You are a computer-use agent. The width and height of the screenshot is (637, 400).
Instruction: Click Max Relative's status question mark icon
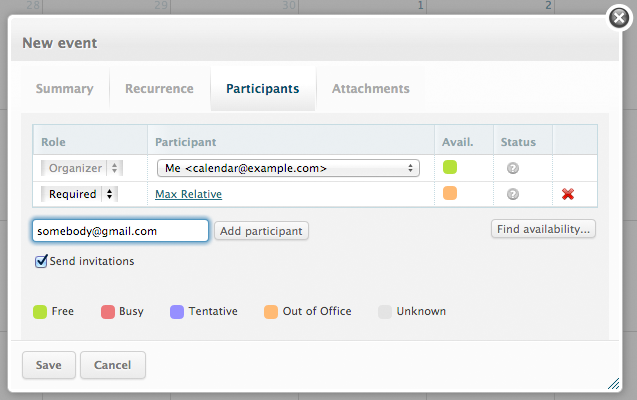513,194
